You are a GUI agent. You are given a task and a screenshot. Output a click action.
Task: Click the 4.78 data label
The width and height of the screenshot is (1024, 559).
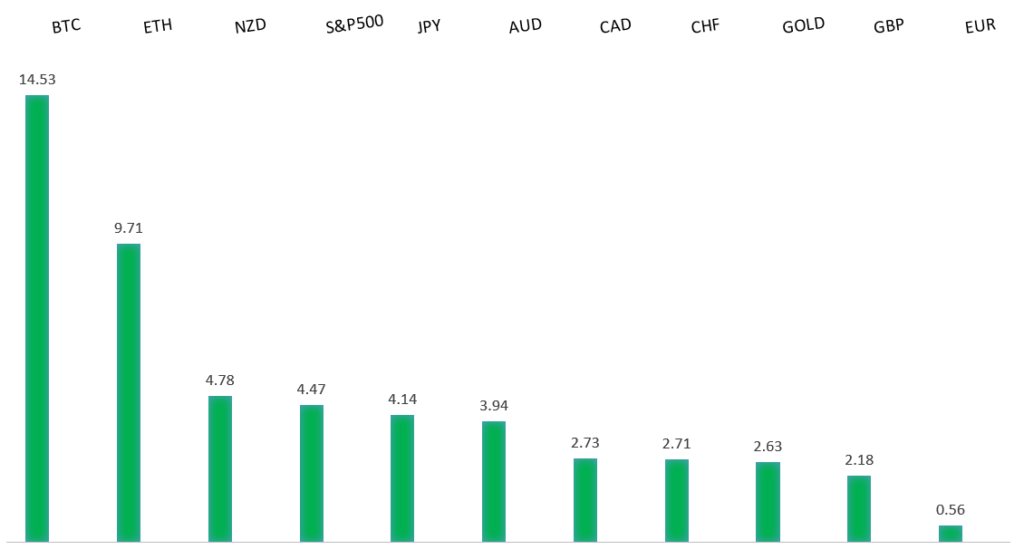click(x=220, y=380)
